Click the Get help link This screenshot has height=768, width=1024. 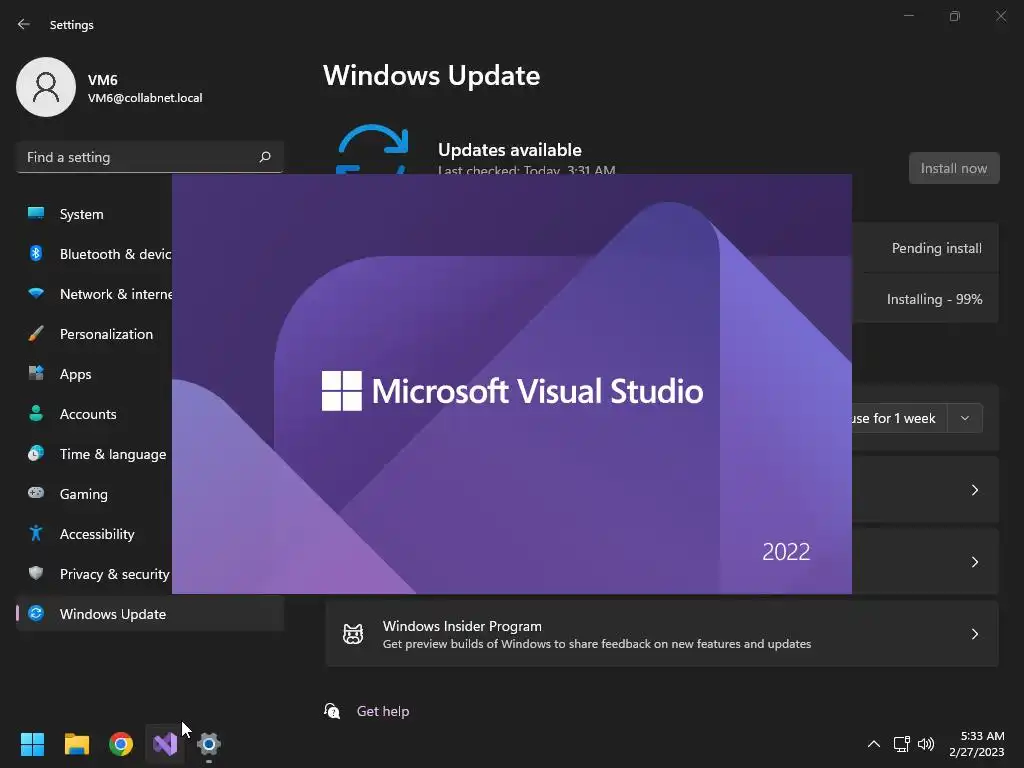pyautogui.click(x=383, y=711)
